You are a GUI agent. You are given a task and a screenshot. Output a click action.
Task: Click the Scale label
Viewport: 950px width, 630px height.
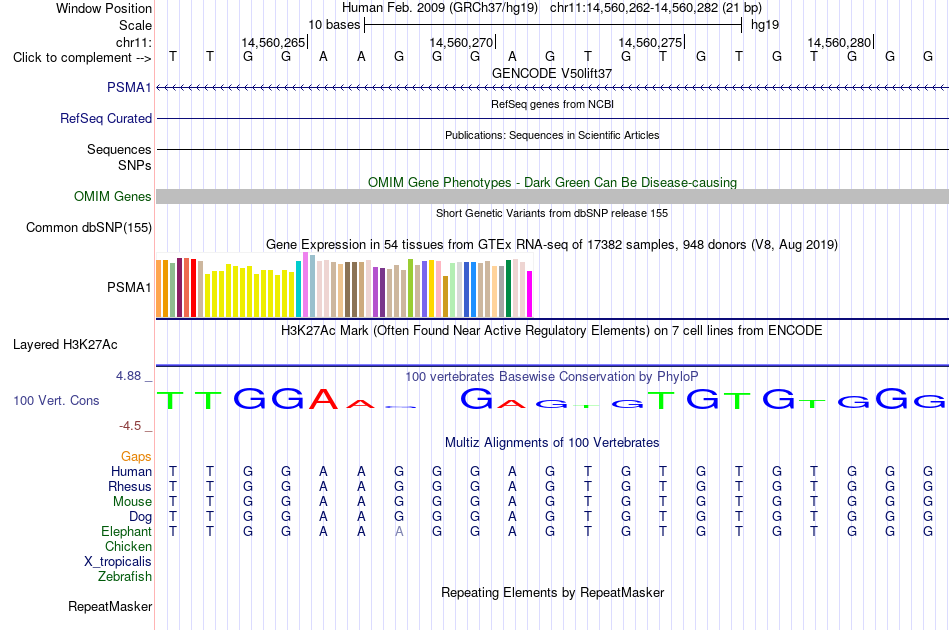(135, 25)
